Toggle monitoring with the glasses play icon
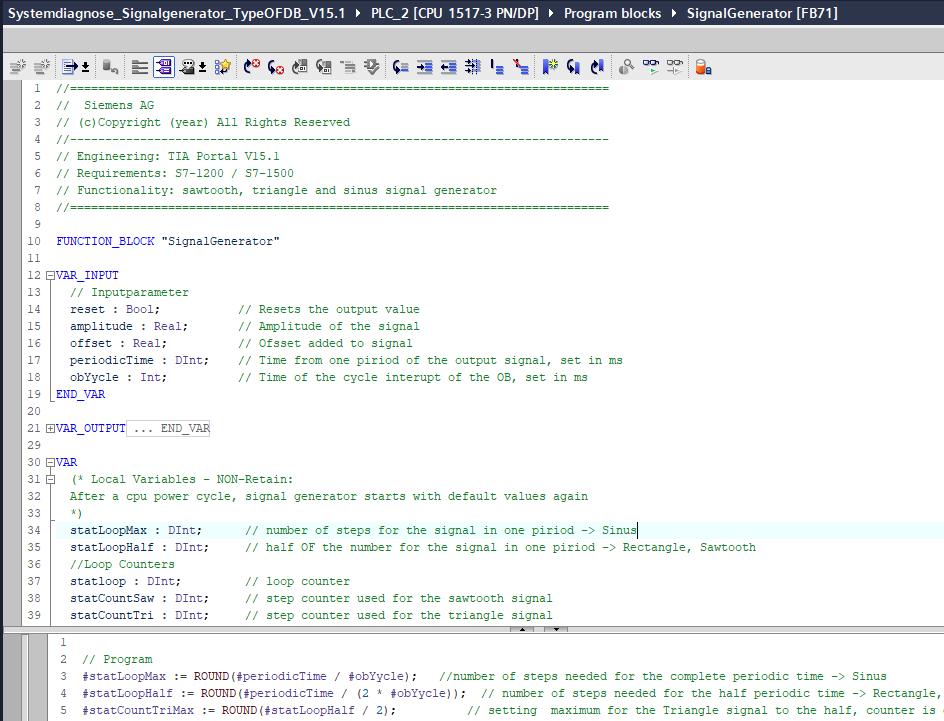The width and height of the screenshot is (944, 721). click(x=651, y=67)
